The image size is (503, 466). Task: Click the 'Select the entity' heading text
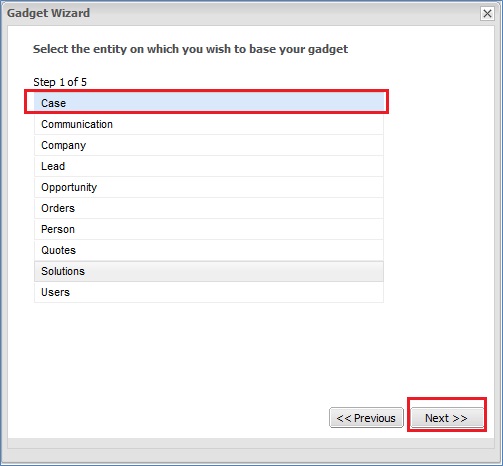190,49
